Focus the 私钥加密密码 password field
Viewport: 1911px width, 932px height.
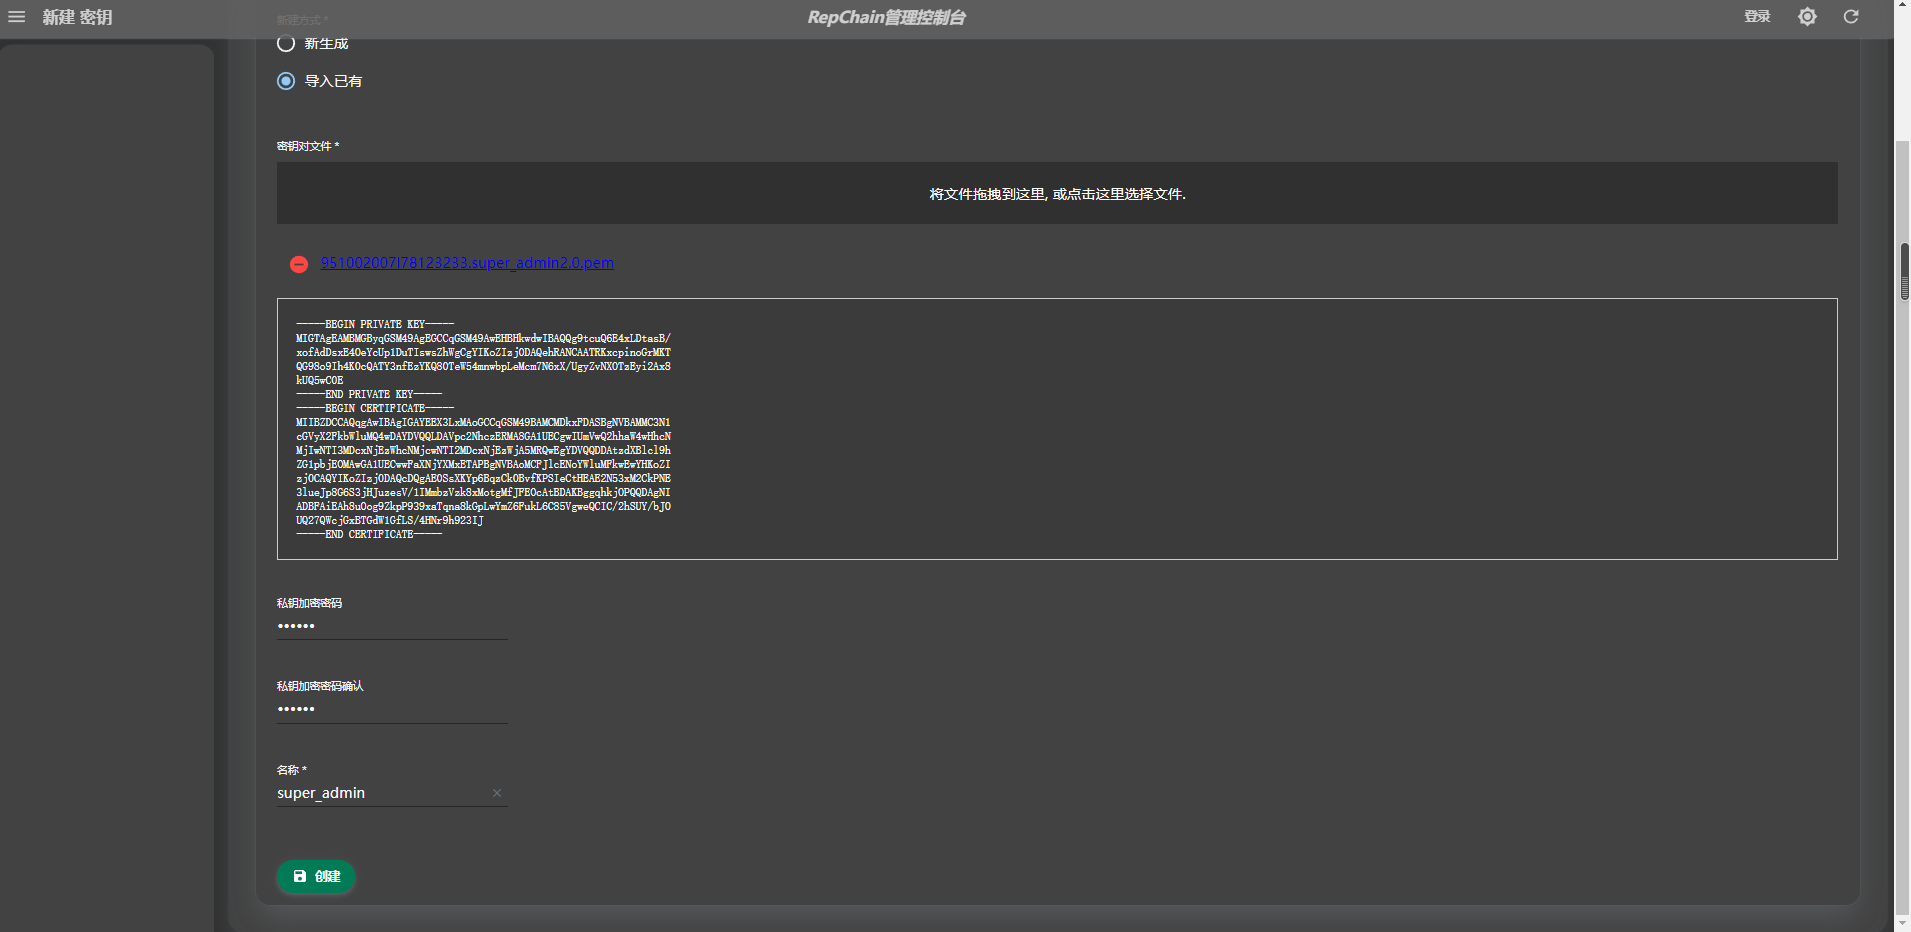[392, 626]
